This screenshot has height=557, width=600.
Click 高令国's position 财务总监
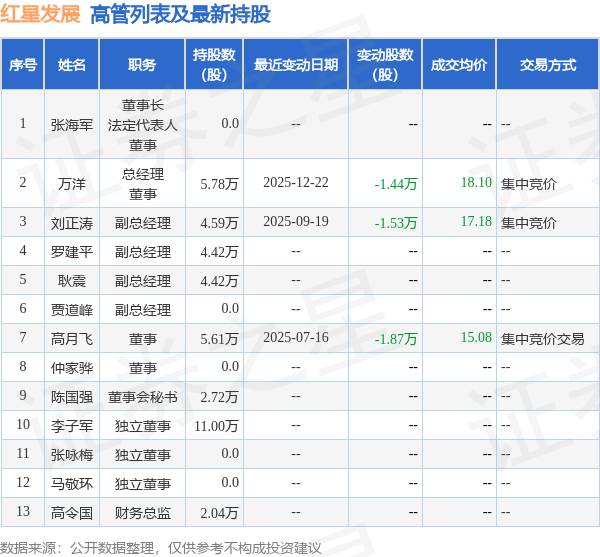click(x=142, y=513)
